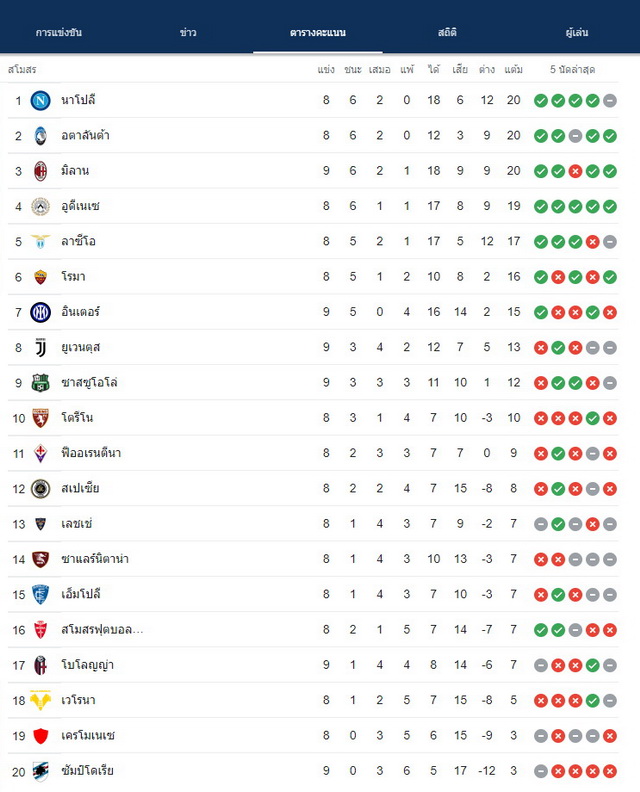This screenshot has height=792, width=640.
Task: Click the Juventus club logo
Action: (x=40, y=348)
